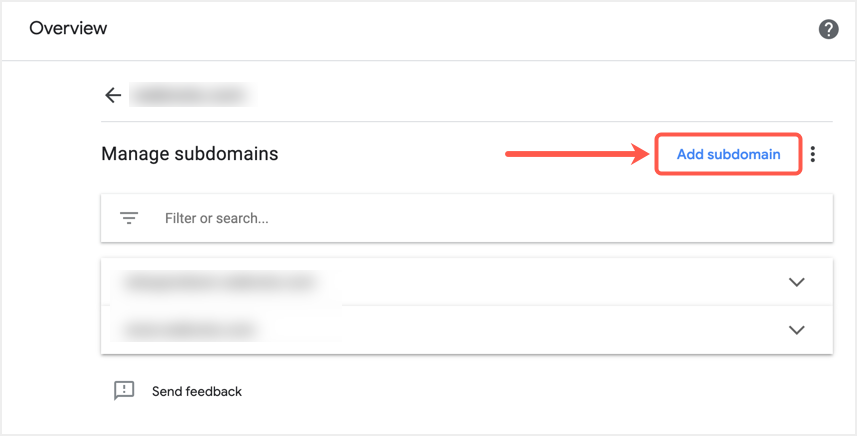
Task: Select the first blurred subdomain name
Action: click(220, 282)
